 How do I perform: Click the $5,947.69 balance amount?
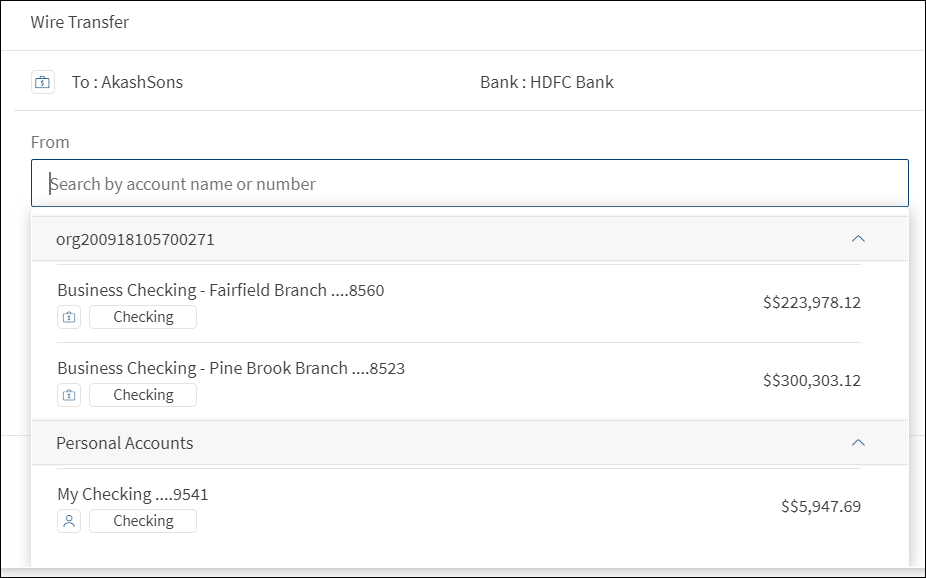point(820,507)
